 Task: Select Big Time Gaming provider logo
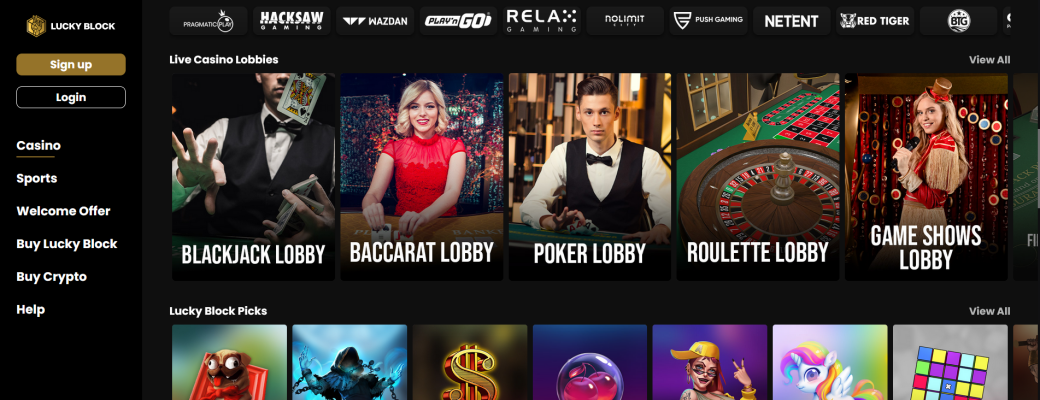[958, 21]
